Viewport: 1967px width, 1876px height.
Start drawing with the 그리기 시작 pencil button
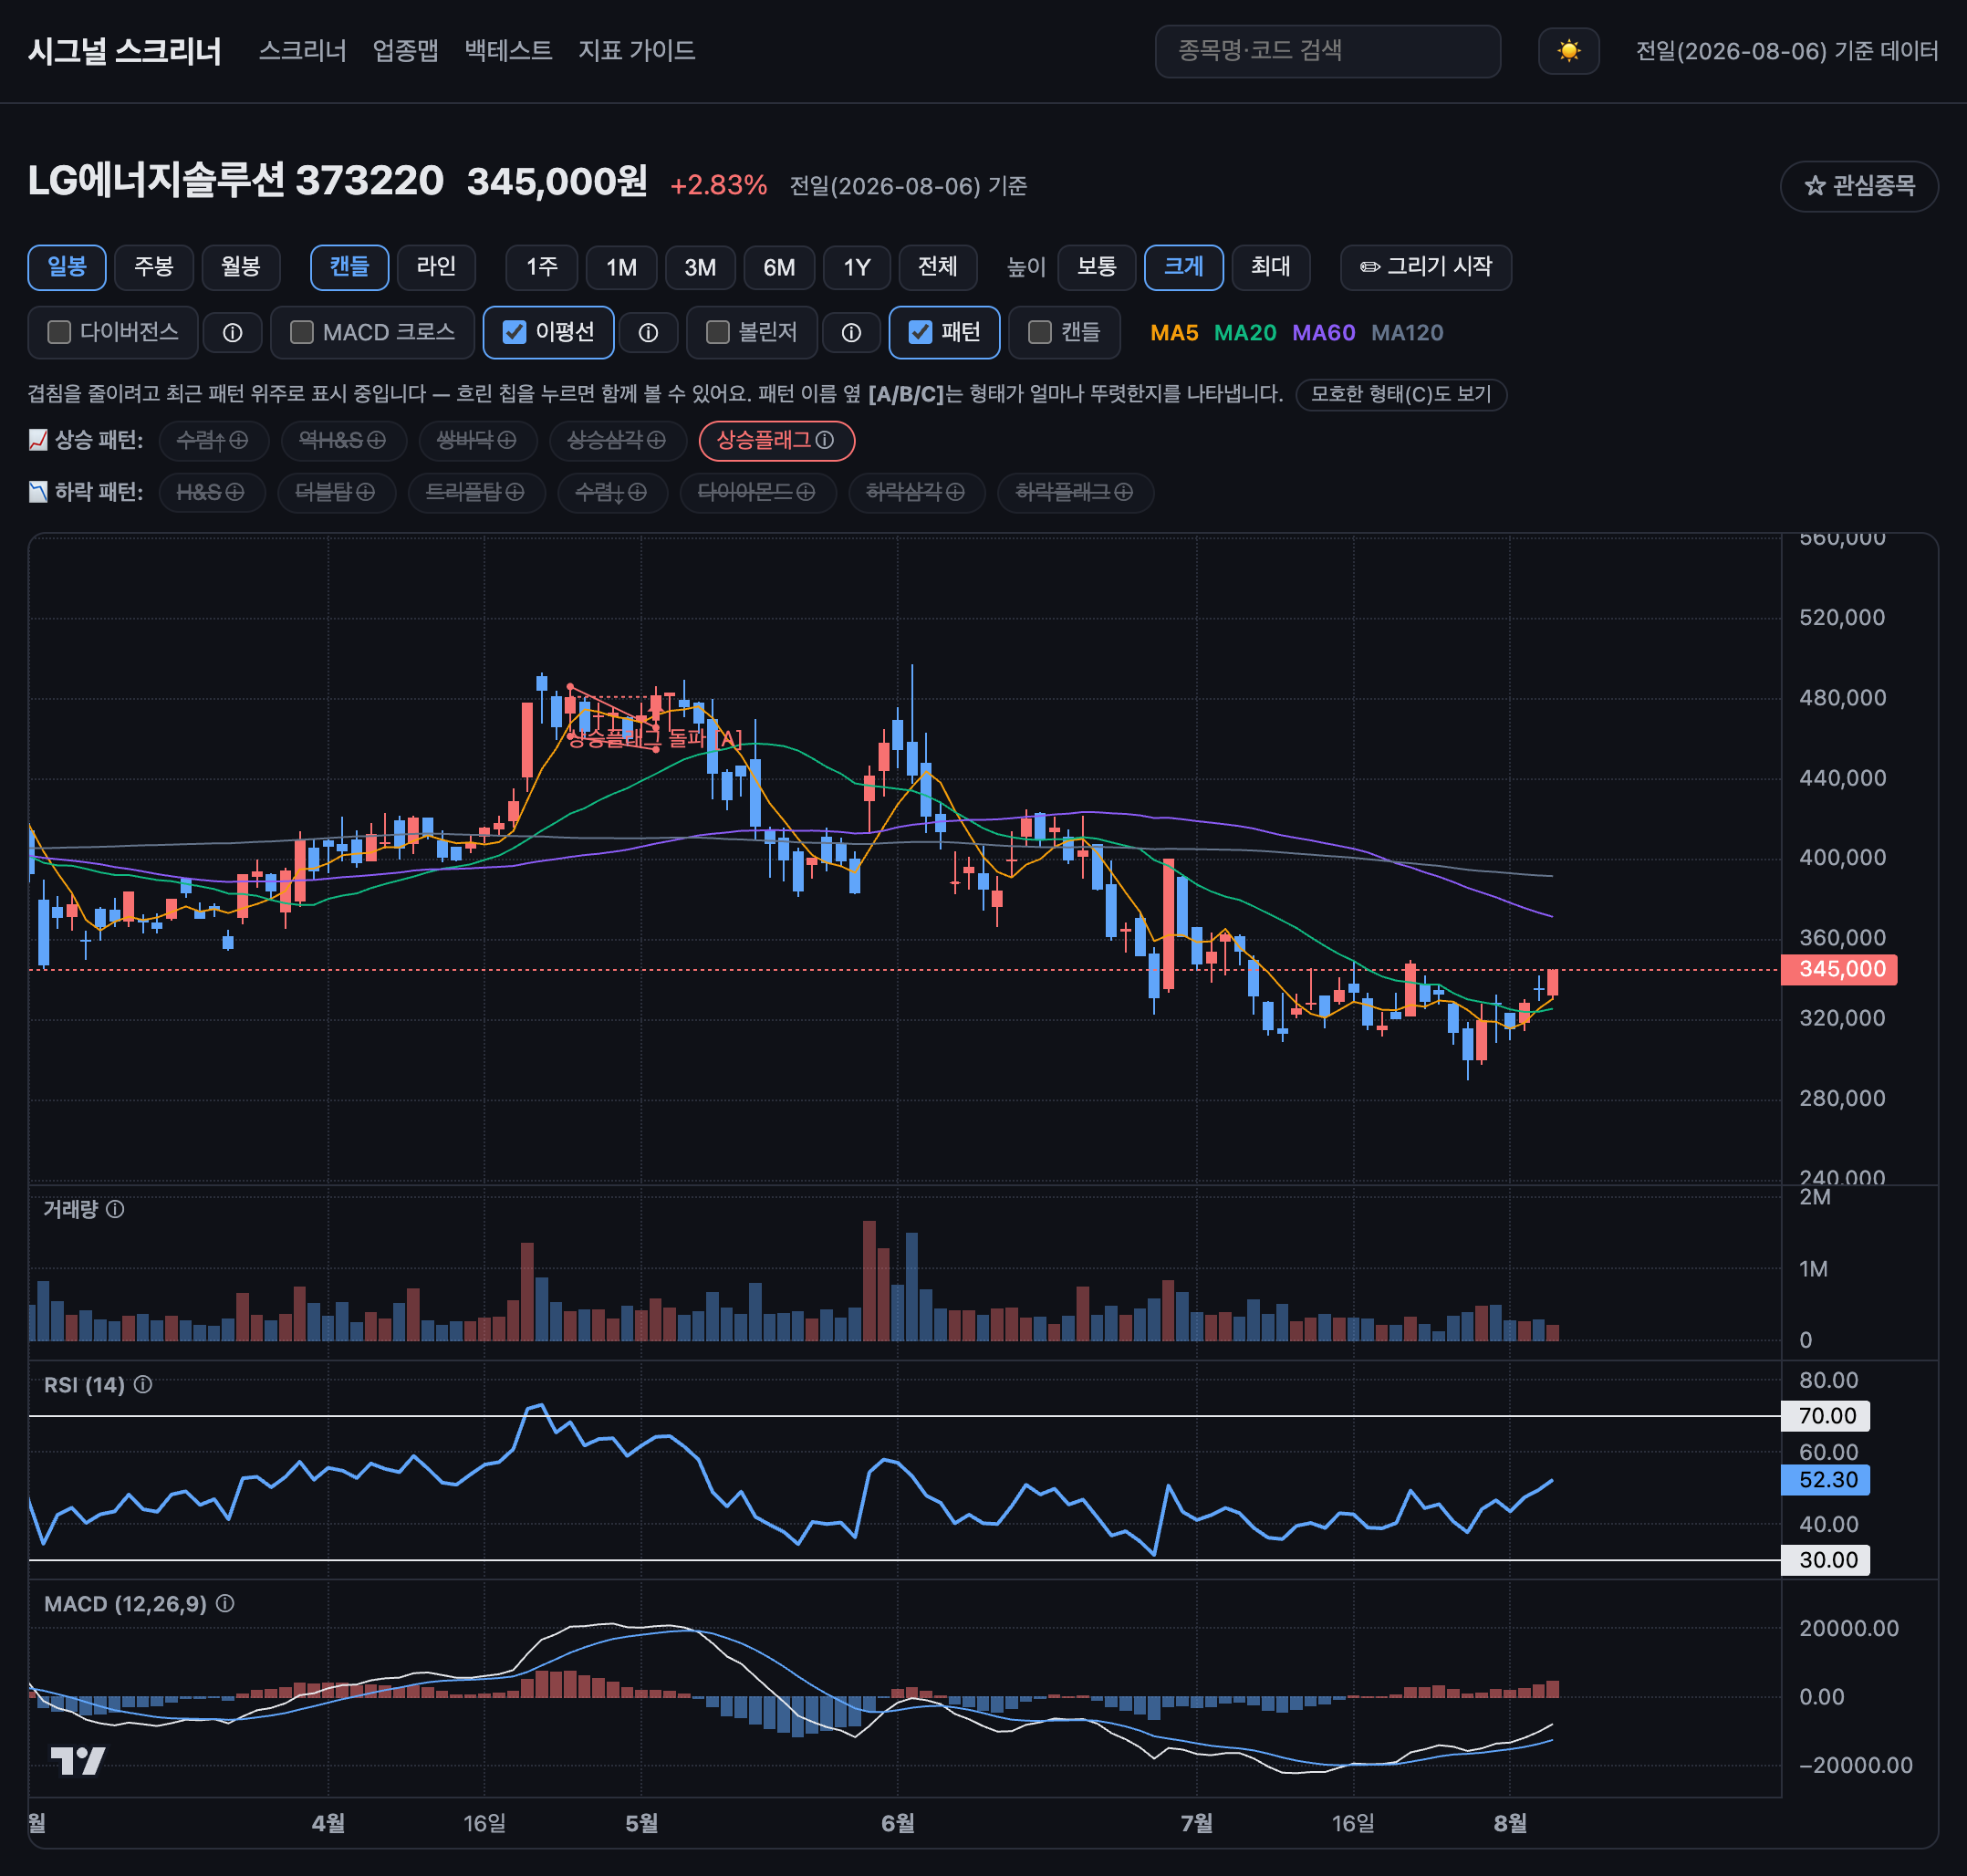(1425, 267)
